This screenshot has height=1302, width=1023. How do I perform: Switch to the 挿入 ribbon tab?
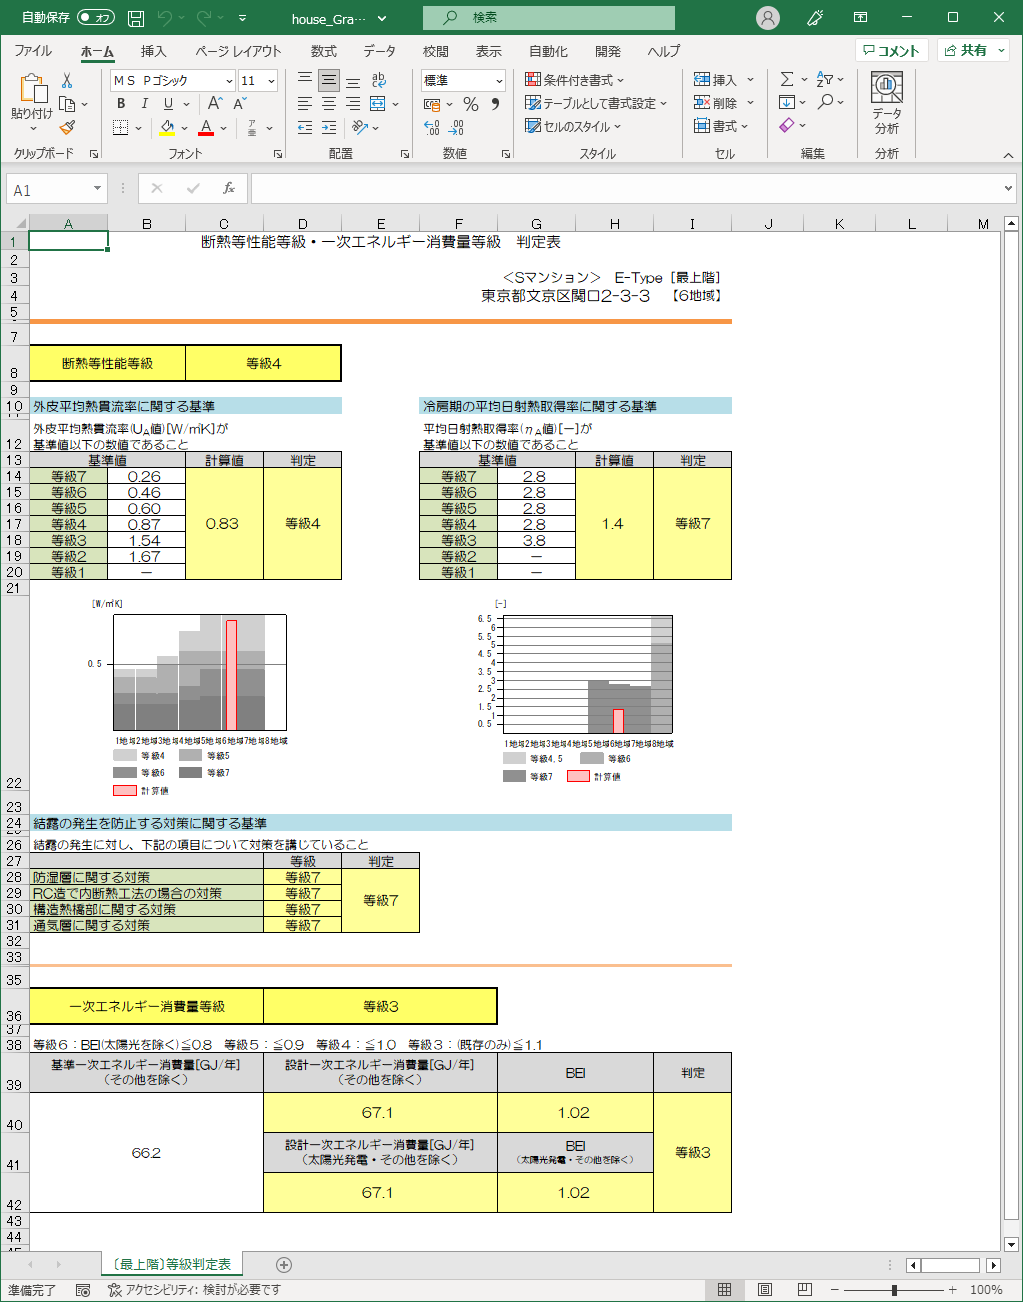(x=153, y=51)
